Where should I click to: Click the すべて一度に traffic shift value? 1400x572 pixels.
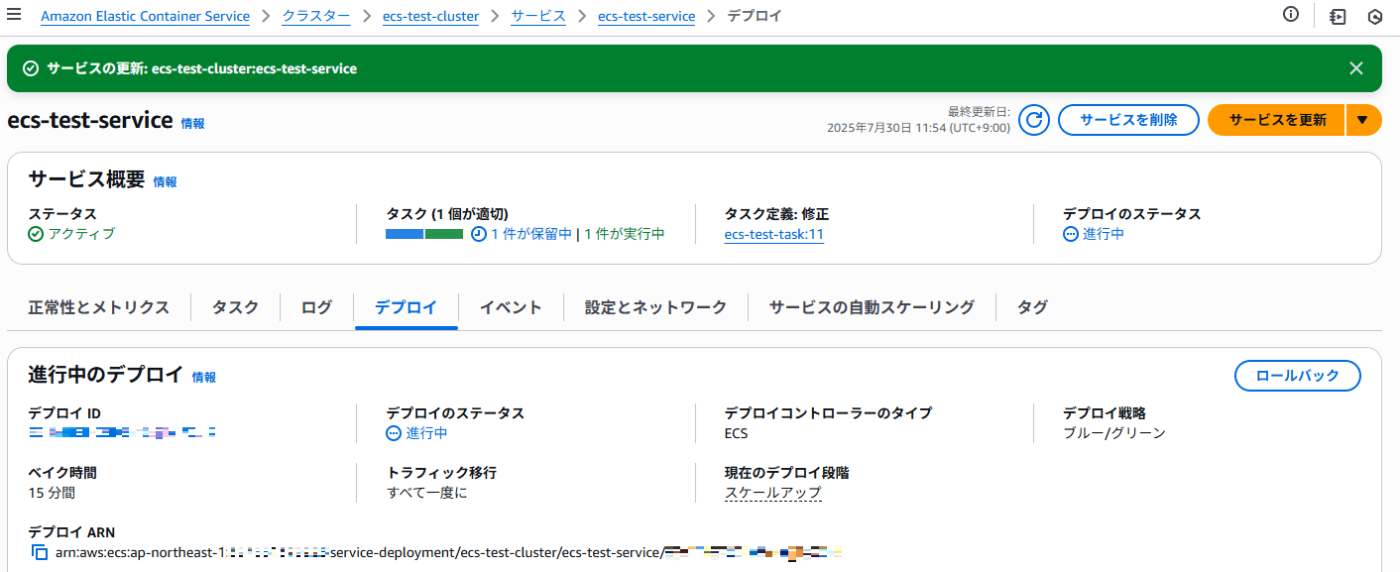point(427,493)
